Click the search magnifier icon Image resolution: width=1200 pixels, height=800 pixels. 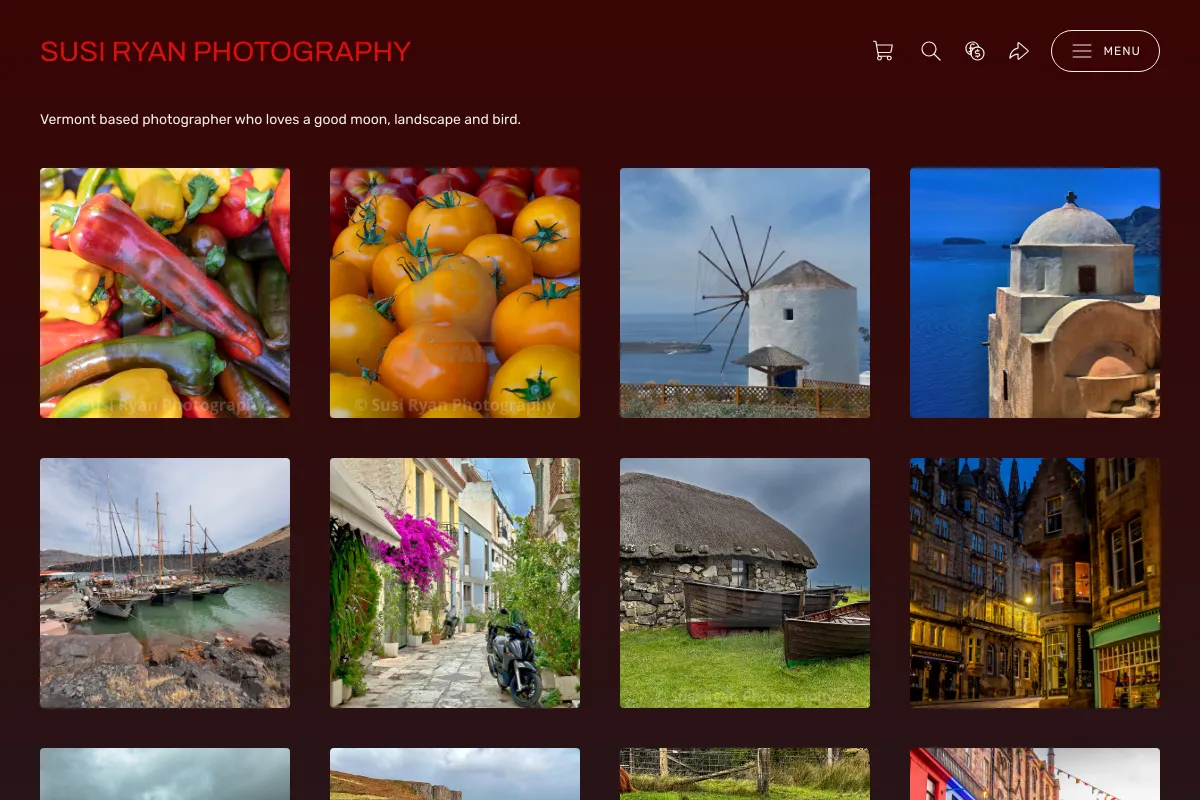(931, 51)
